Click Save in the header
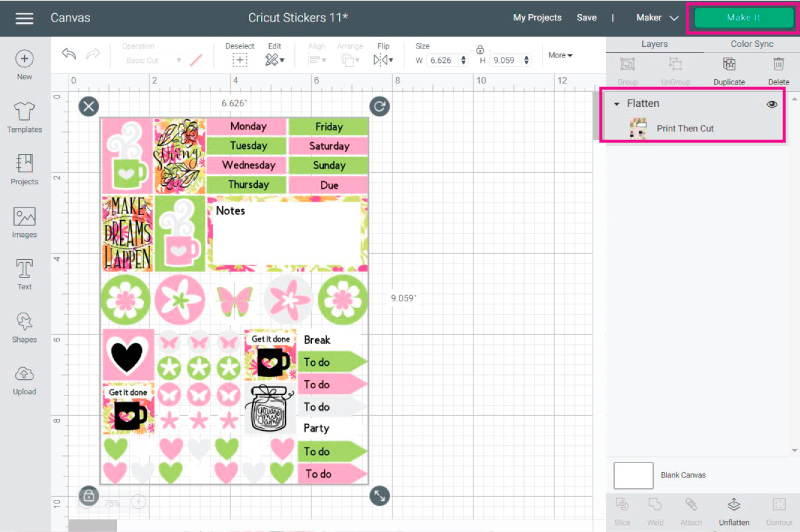 (586, 18)
